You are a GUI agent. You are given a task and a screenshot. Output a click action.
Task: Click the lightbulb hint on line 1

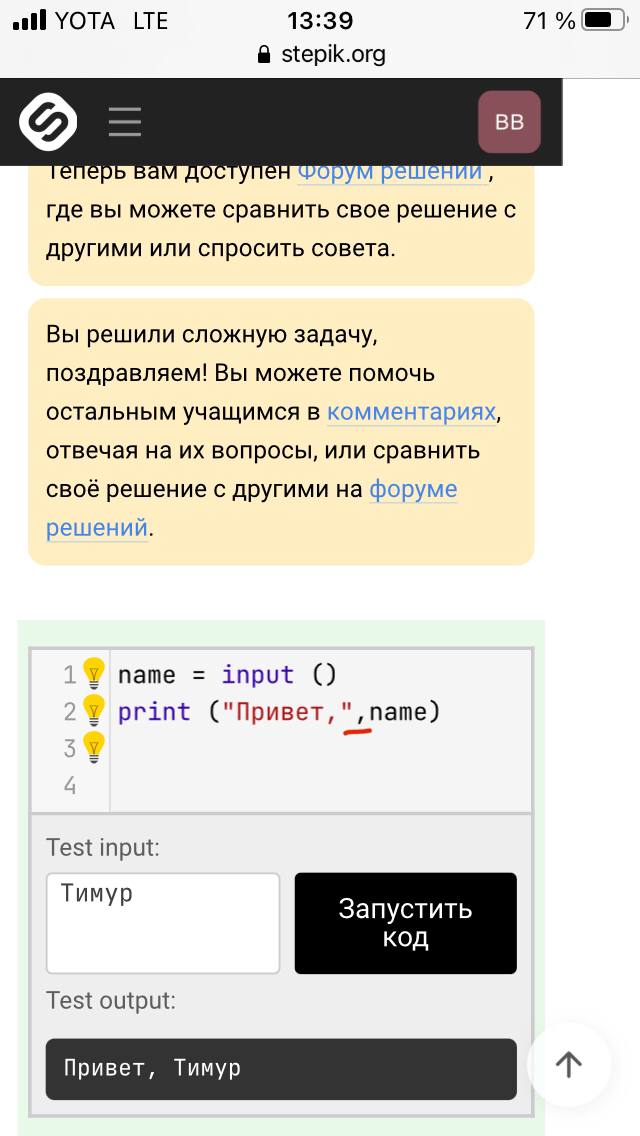coord(93,674)
